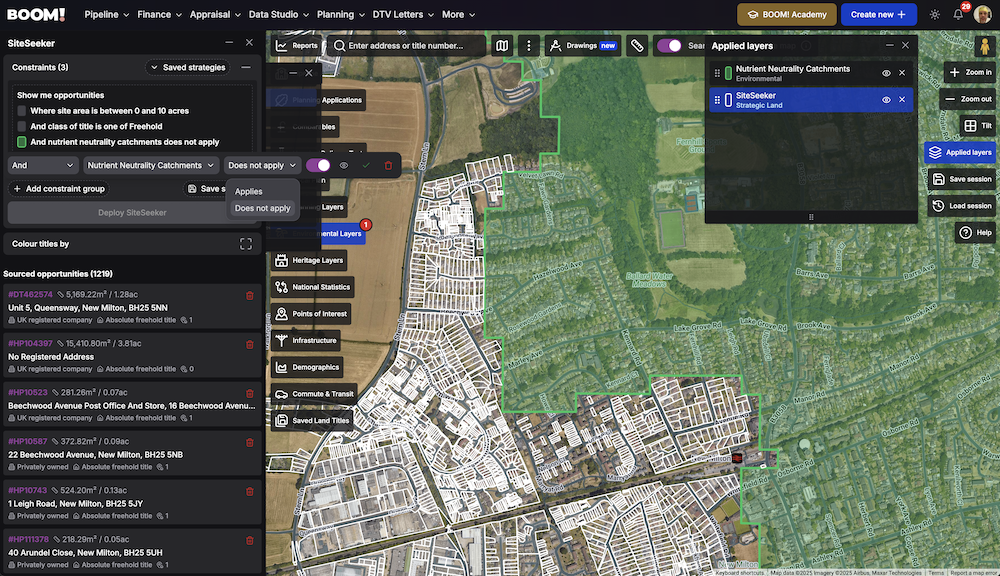Click Deploy SiteSeeker button
The height and width of the screenshot is (576, 1000).
(x=132, y=212)
